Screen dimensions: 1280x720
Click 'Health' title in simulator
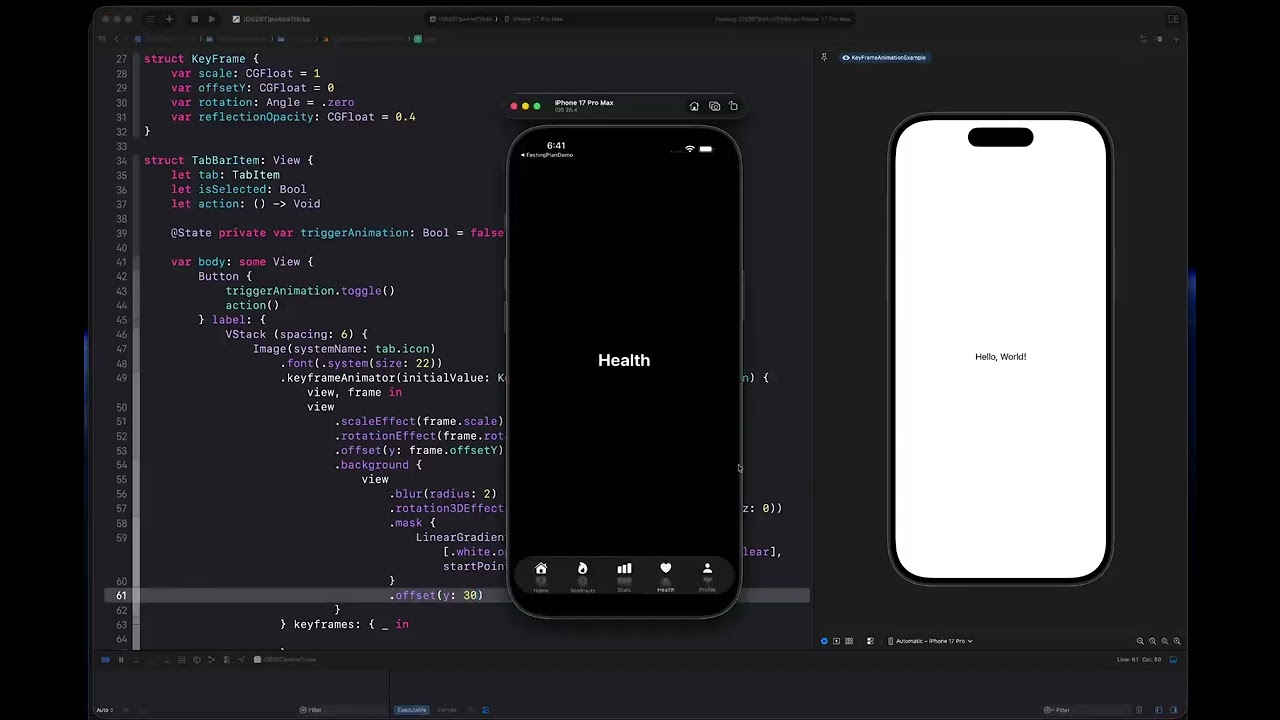624,360
